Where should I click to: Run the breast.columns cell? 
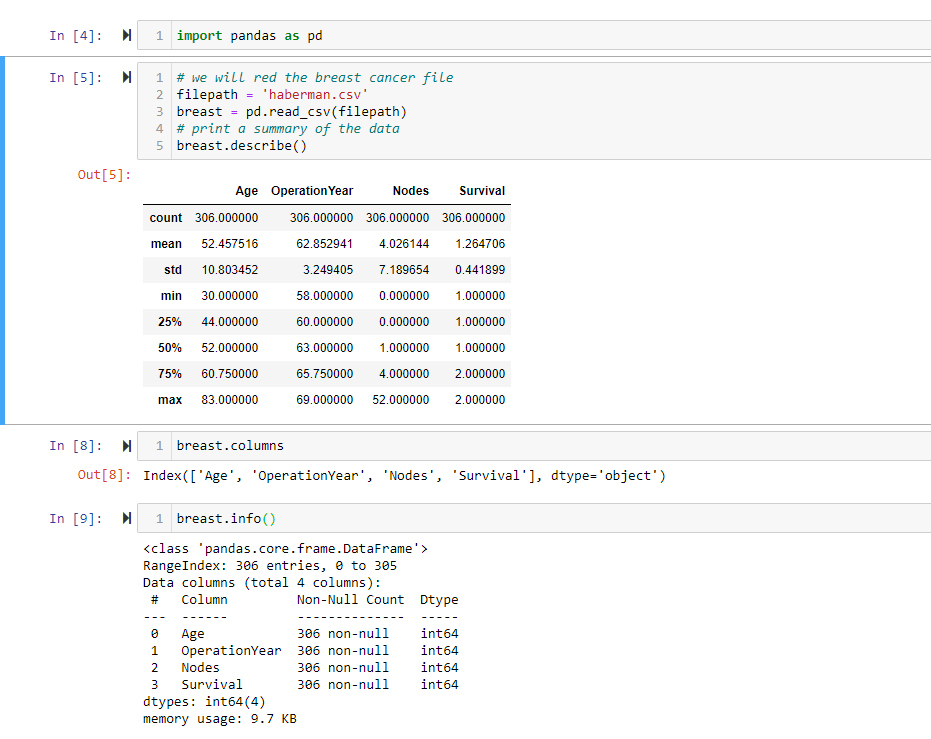pyautogui.click(x=124, y=445)
